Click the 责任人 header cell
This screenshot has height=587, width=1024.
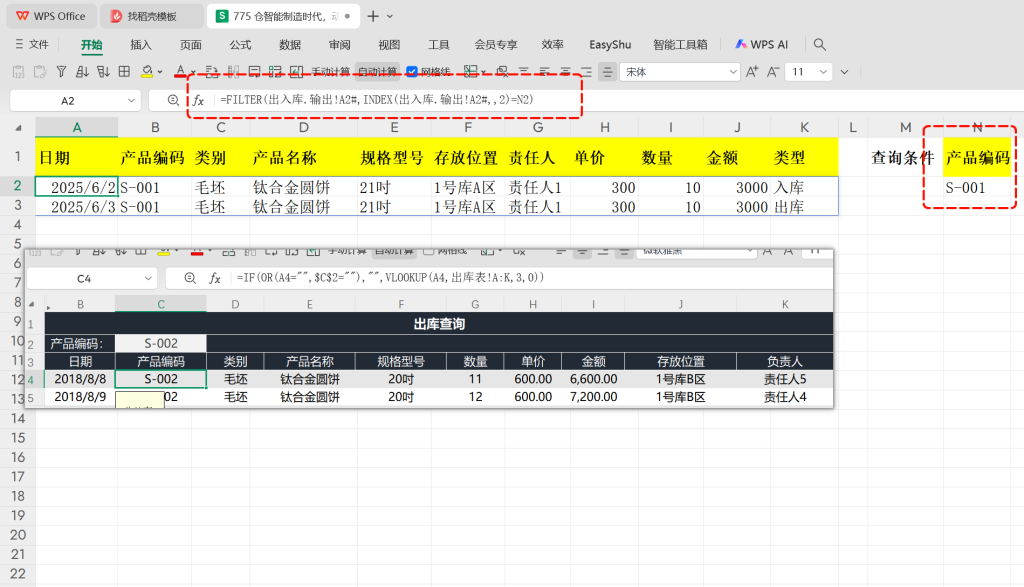click(537, 157)
